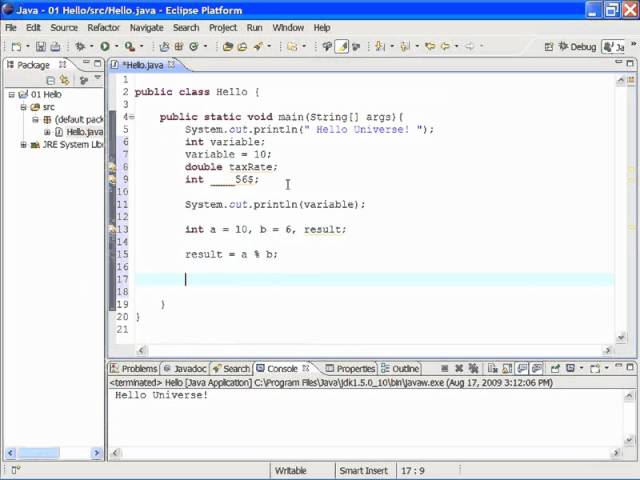
Task: Click Pin Console icon
Action: (x=555, y=369)
